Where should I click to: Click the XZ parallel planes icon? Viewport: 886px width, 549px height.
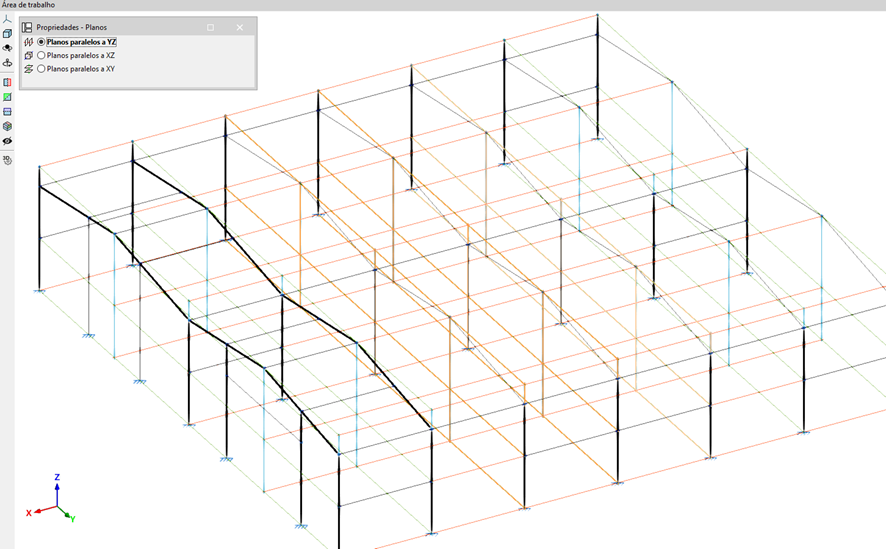pos(29,55)
